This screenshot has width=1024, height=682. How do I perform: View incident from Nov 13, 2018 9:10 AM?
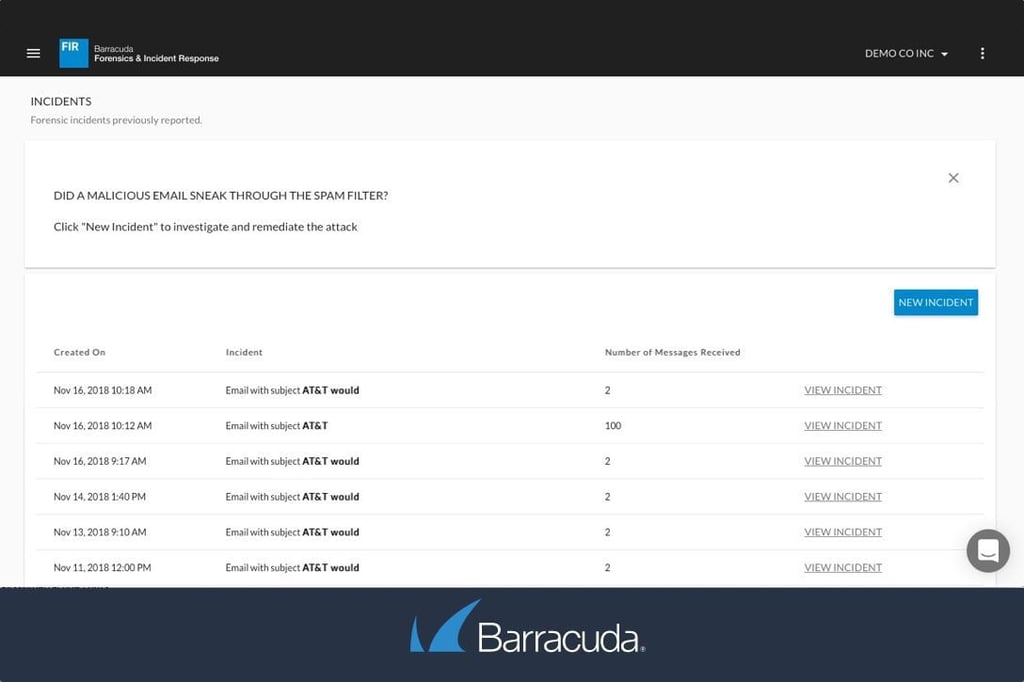[x=843, y=532]
